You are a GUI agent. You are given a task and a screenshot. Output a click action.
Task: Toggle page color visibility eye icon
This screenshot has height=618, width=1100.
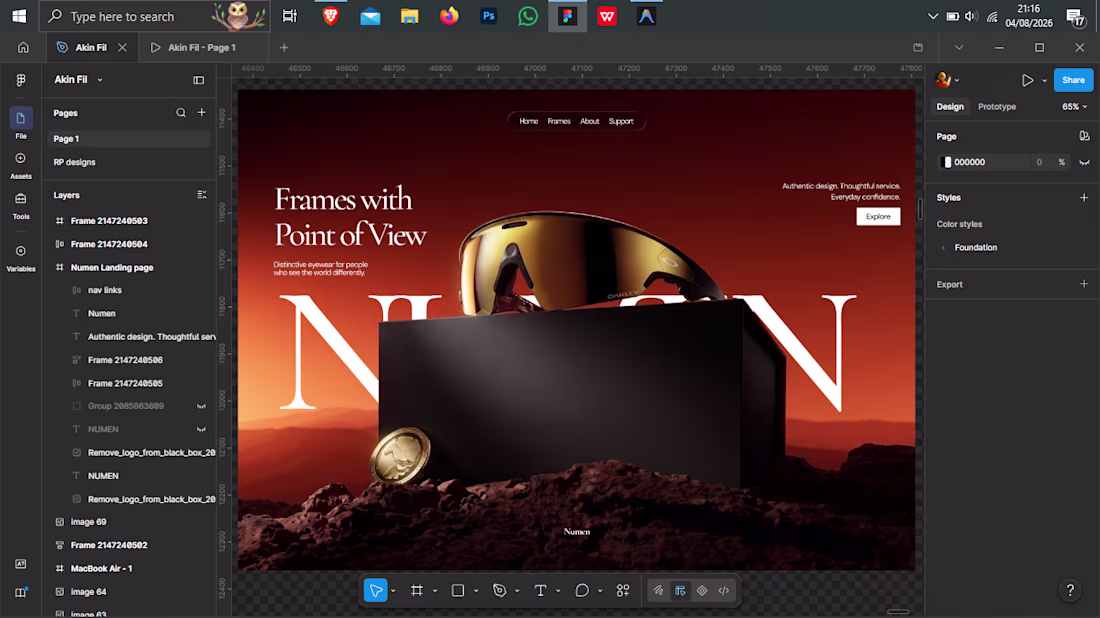pyautogui.click(x=1084, y=162)
